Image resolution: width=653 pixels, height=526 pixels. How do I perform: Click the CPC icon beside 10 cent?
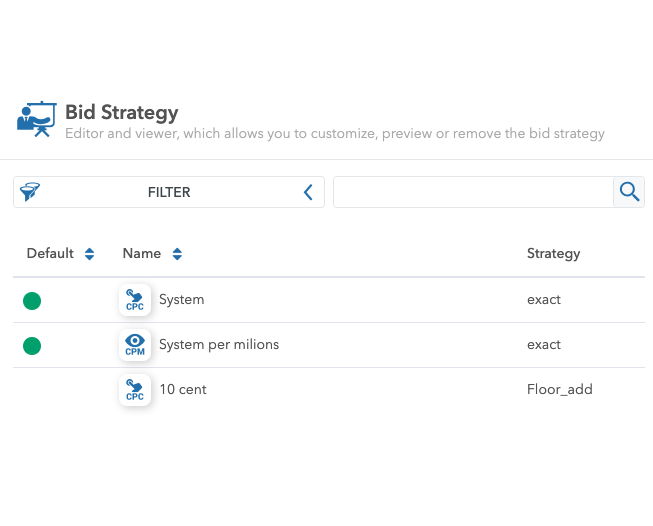click(135, 390)
